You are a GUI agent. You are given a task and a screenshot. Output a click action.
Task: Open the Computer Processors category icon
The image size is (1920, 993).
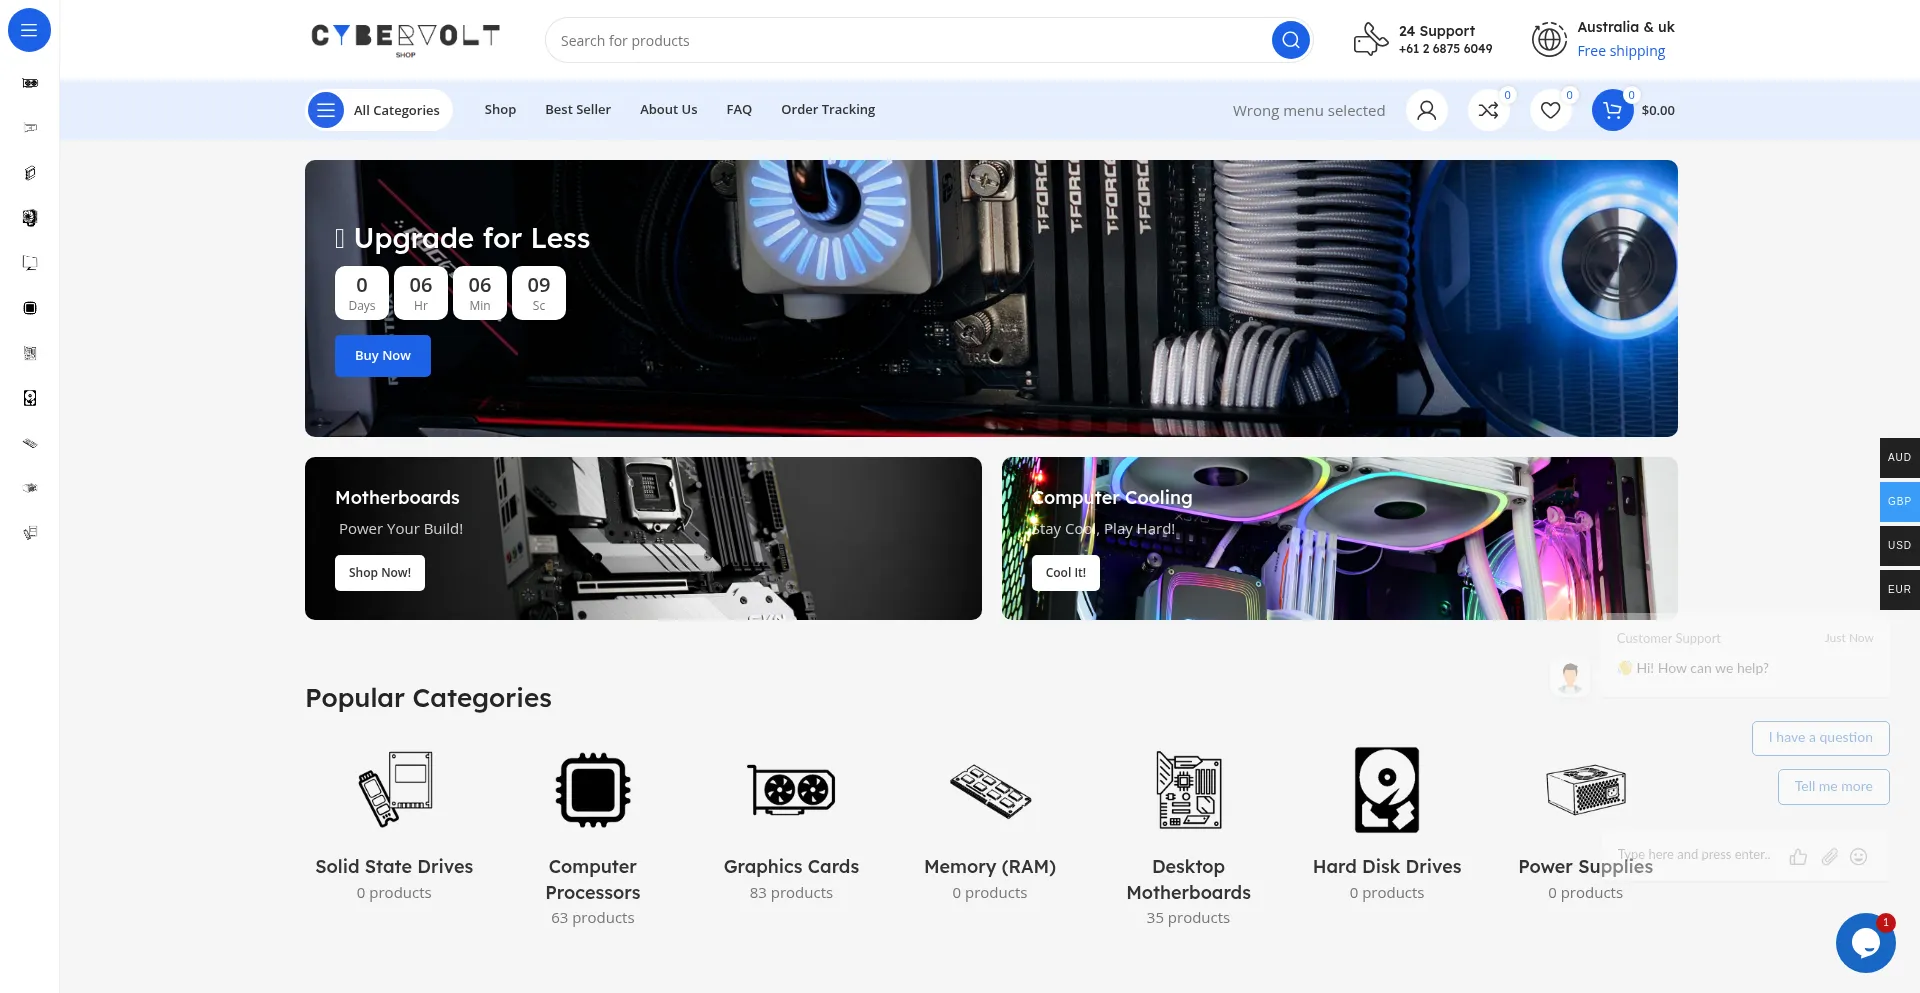(593, 789)
